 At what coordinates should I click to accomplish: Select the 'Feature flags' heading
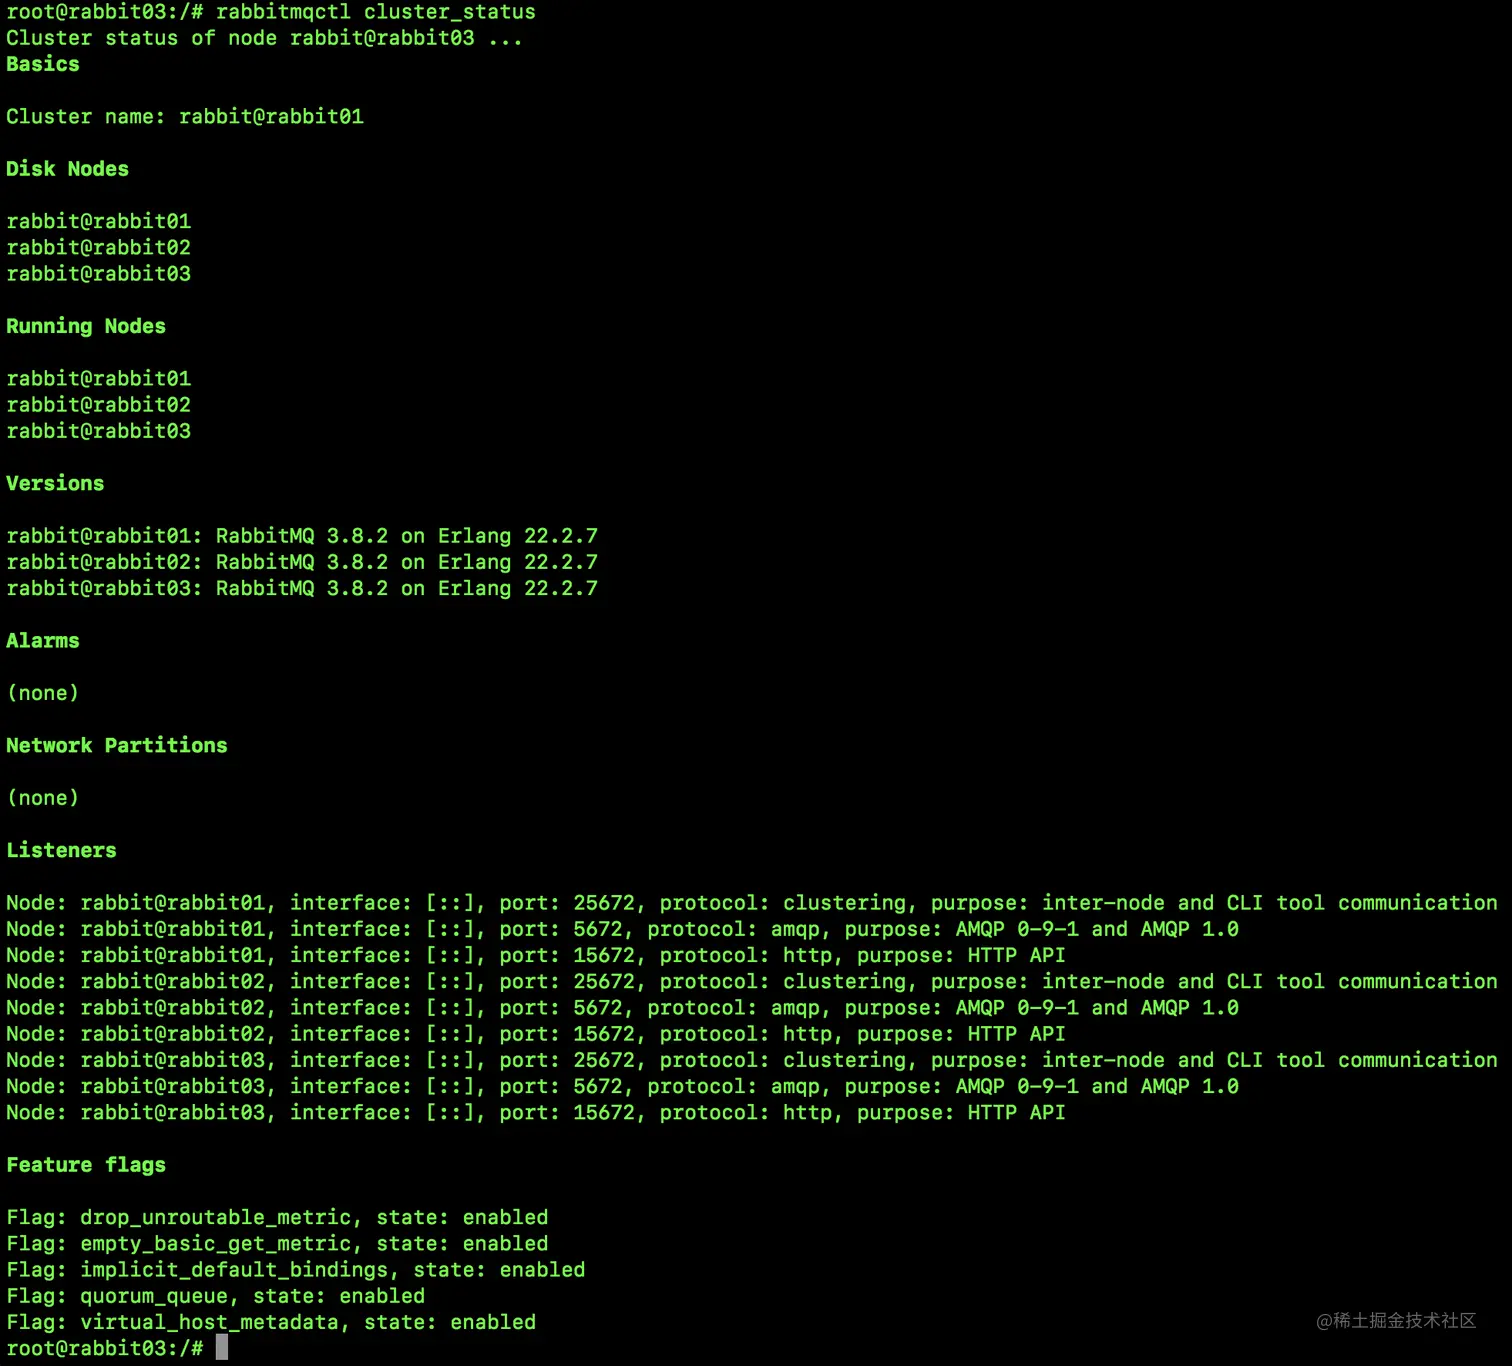click(x=86, y=1165)
